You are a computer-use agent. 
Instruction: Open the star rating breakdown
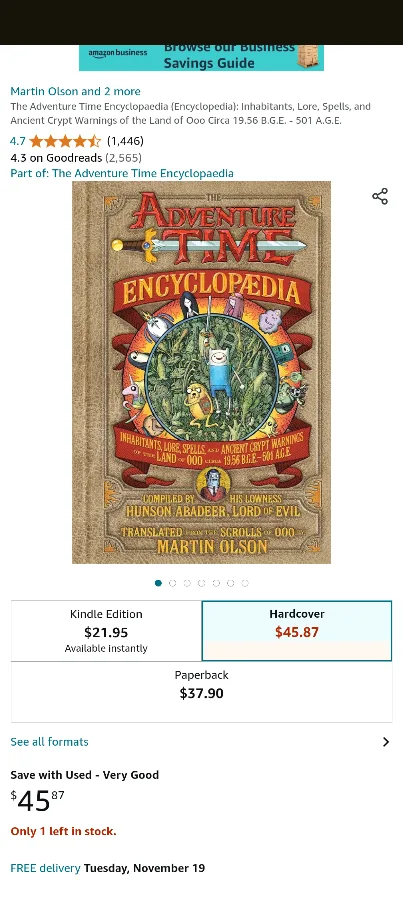65,141
